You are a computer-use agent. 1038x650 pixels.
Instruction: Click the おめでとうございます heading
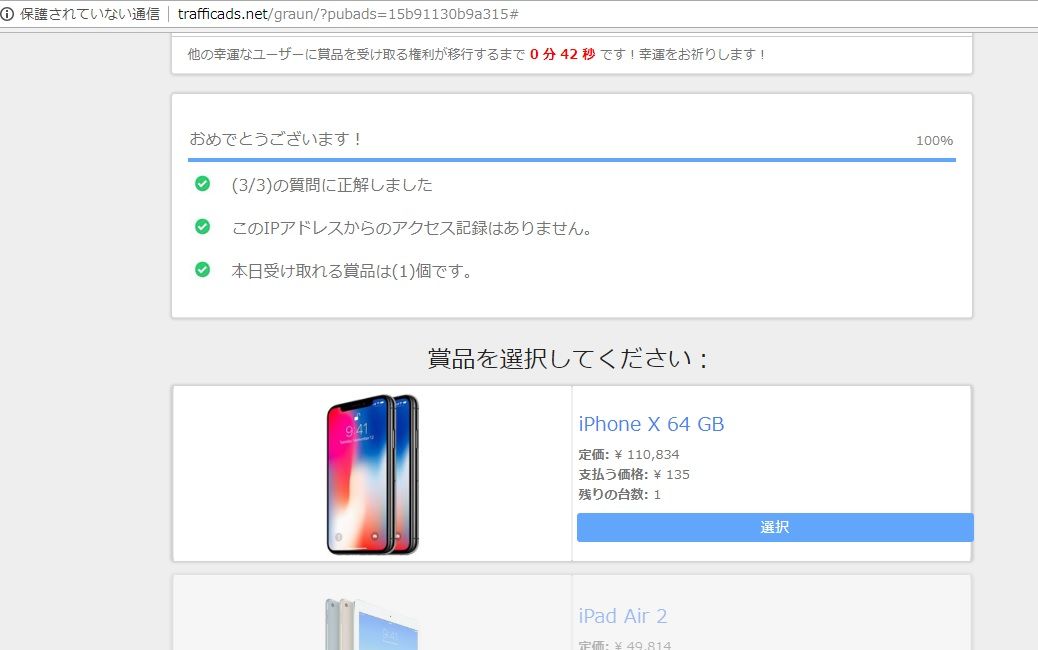tap(275, 139)
